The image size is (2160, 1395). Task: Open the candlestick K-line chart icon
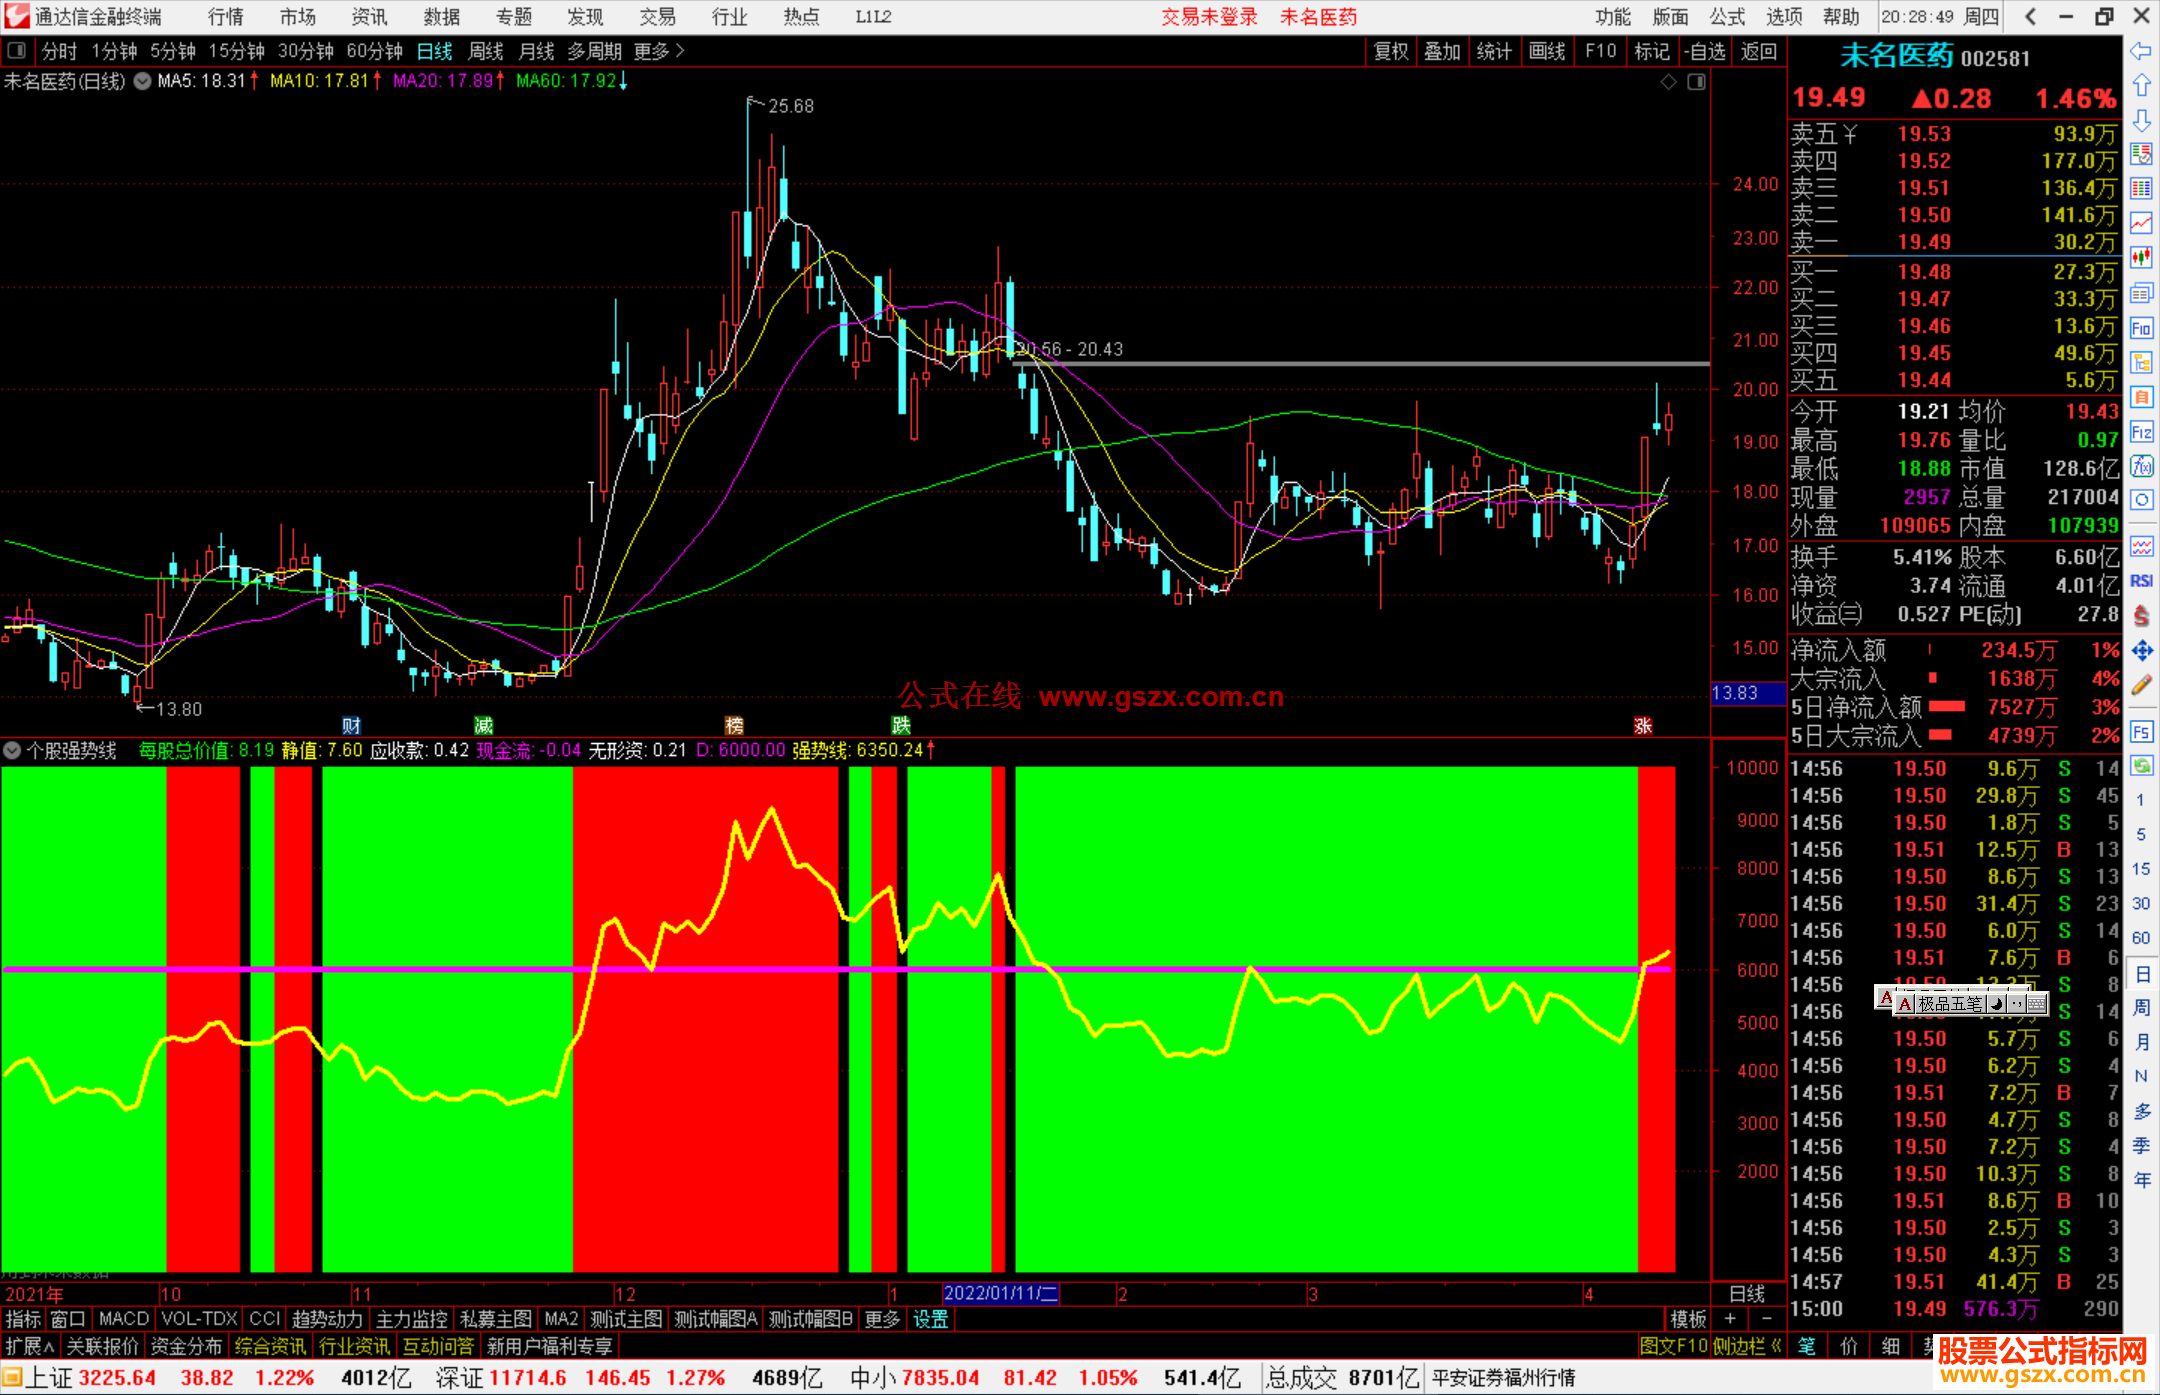(x=2141, y=258)
